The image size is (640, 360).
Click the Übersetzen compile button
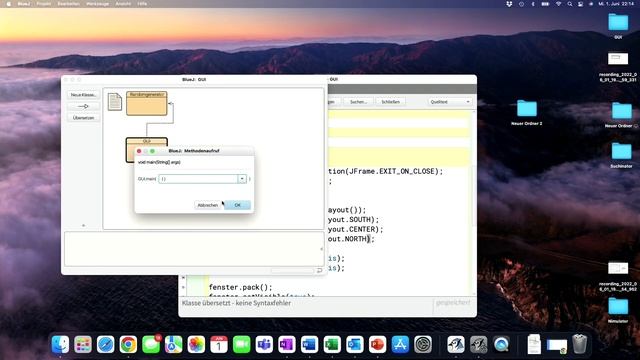click(83, 118)
